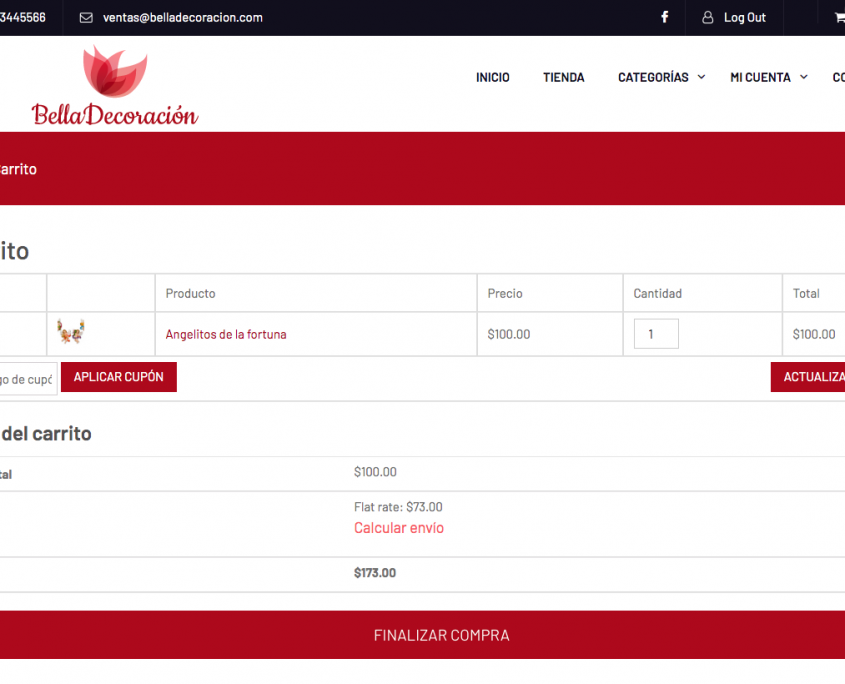The width and height of the screenshot is (845, 684).
Task: Expand the arrow next to CATEGORÍAS
Action: click(701, 78)
